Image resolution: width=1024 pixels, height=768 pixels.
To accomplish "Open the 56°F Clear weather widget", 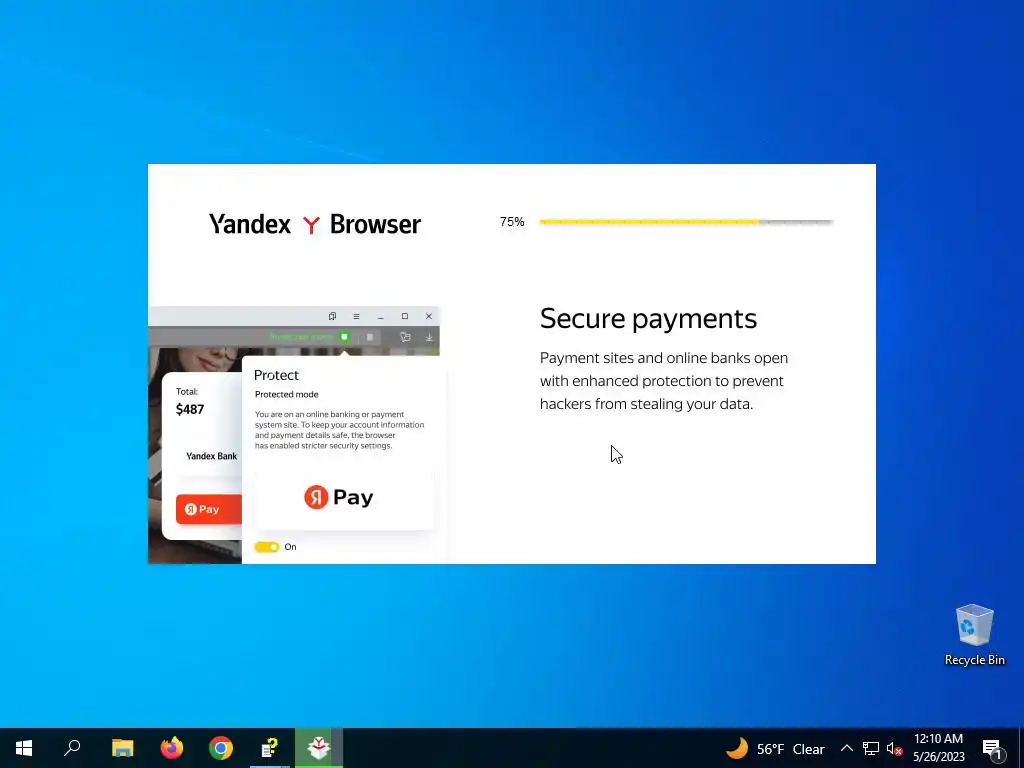I will pos(776,748).
